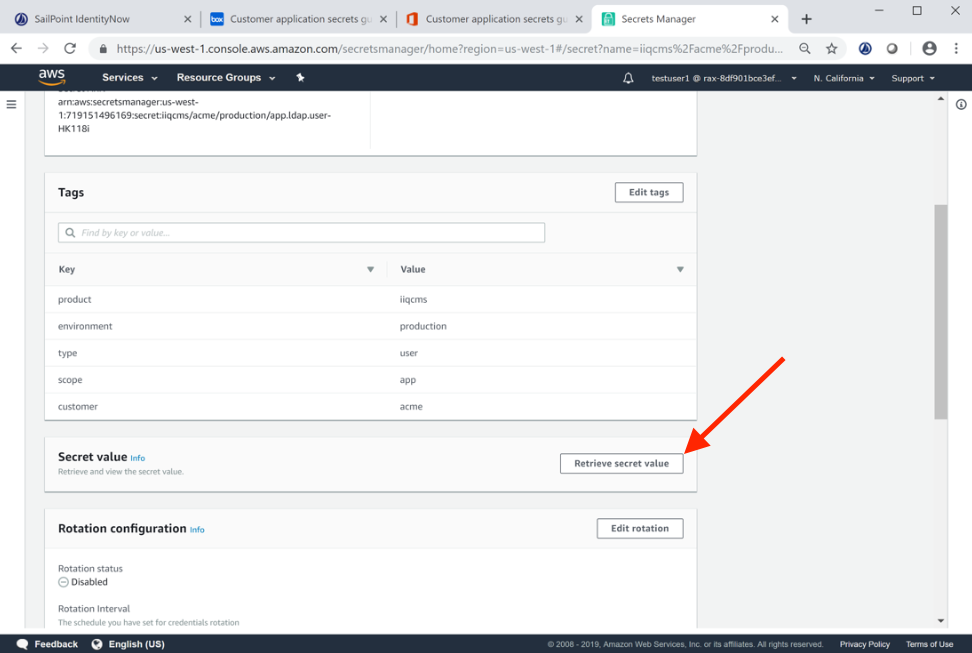Screen dimensions: 972x653
Task: Click the info circle icon on right panel
Action: pyautogui.click(x=961, y=104)
